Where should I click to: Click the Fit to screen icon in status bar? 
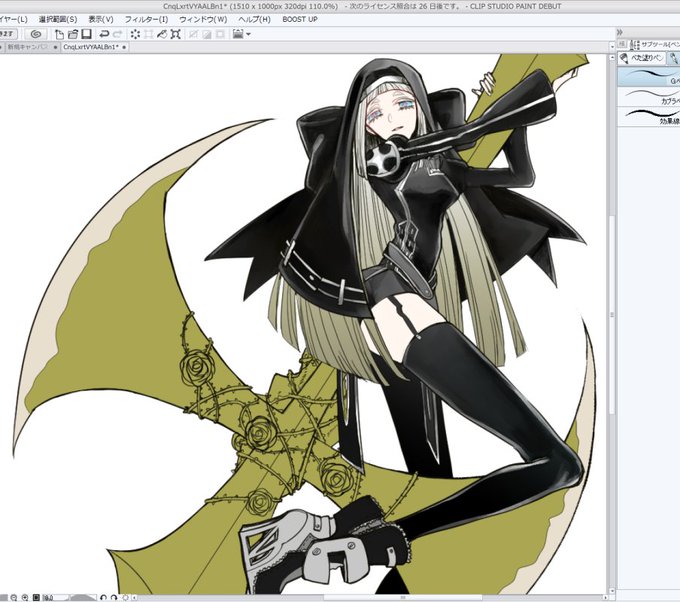pos(36,598)
